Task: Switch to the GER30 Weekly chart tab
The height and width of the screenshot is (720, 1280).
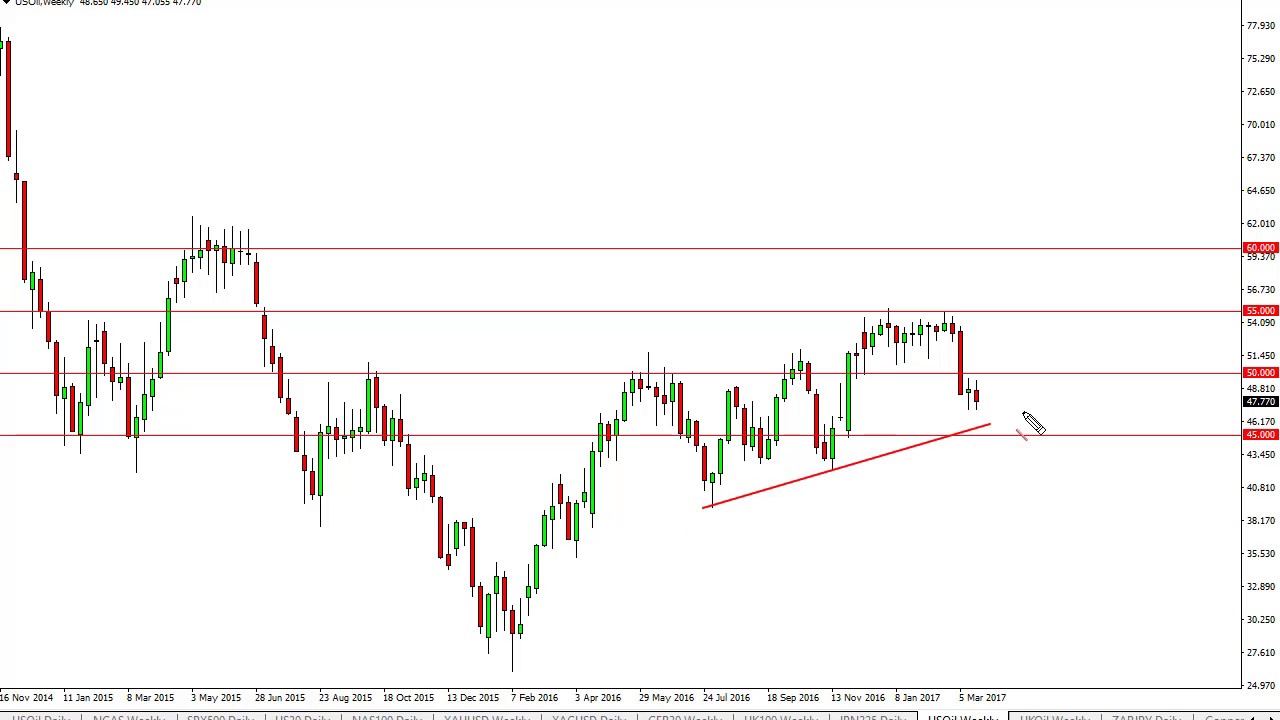Action: (x=684, y=718)
